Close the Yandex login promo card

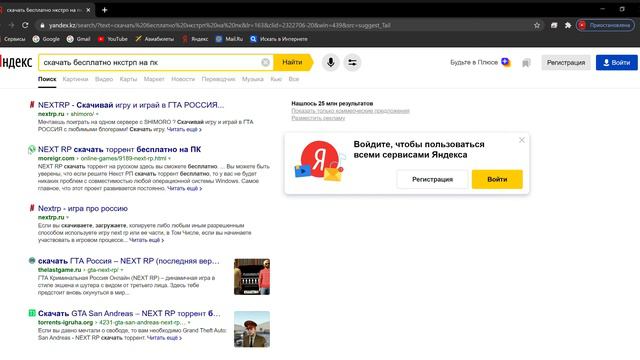[x=522, y=140]
